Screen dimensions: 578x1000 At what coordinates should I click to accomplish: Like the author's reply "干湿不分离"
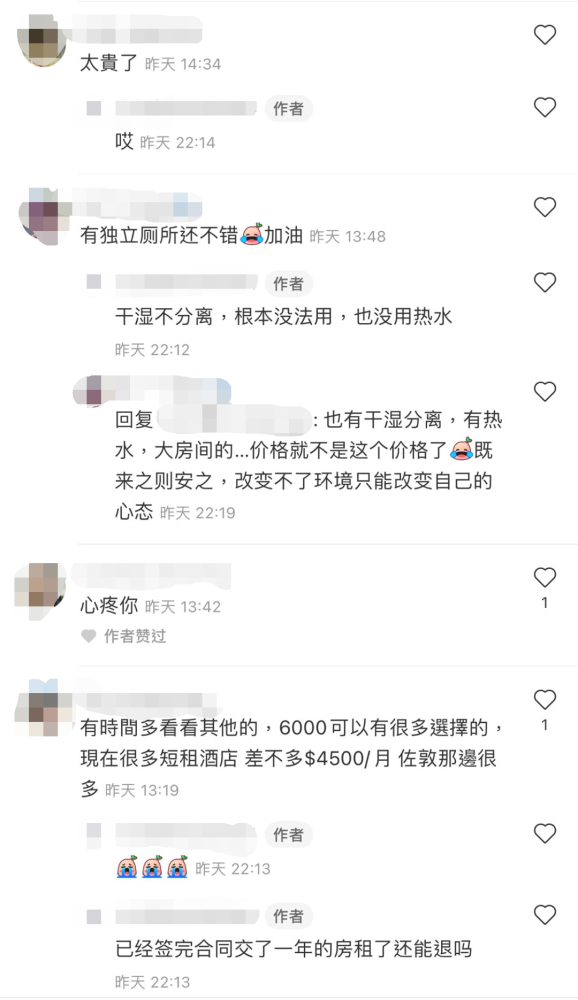click(x=544, y=282)
